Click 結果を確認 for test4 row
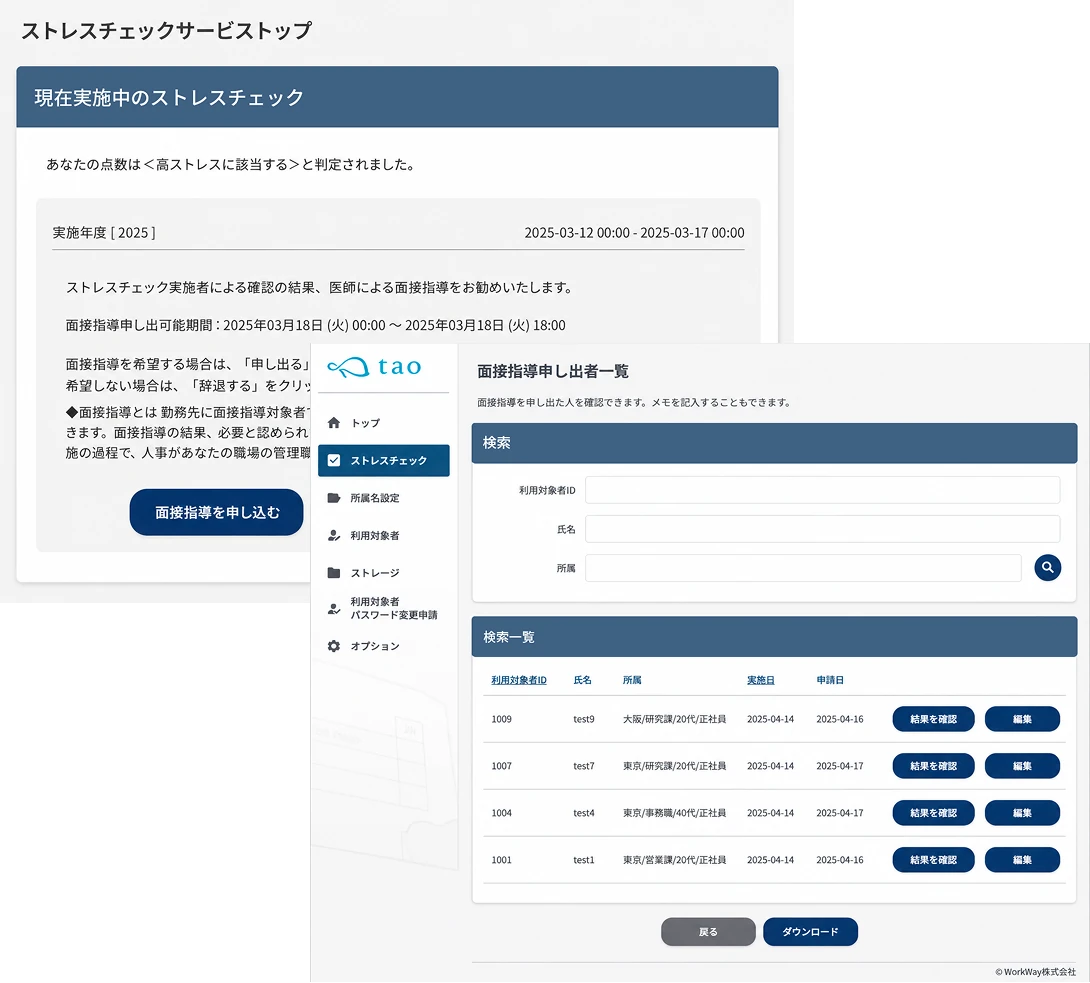Screen dimensions: 1090x983 tap(933, 813)
